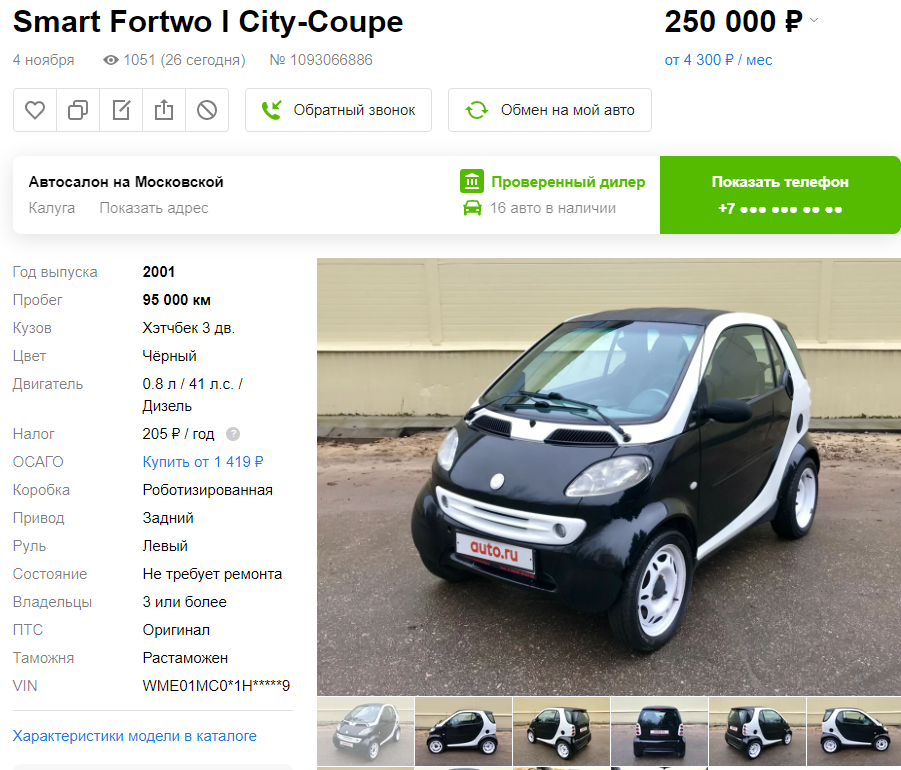Click the tax info question mark icon
901x770 pixels.
[233, 434]
